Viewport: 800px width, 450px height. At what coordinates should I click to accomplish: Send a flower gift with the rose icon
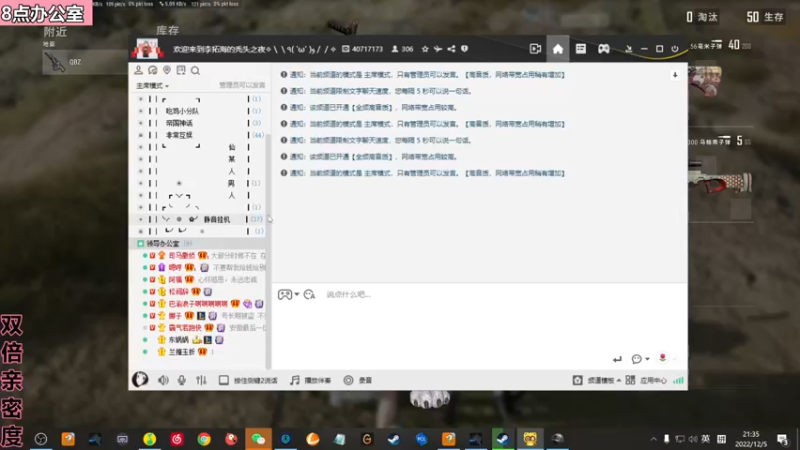click(663, 358)
